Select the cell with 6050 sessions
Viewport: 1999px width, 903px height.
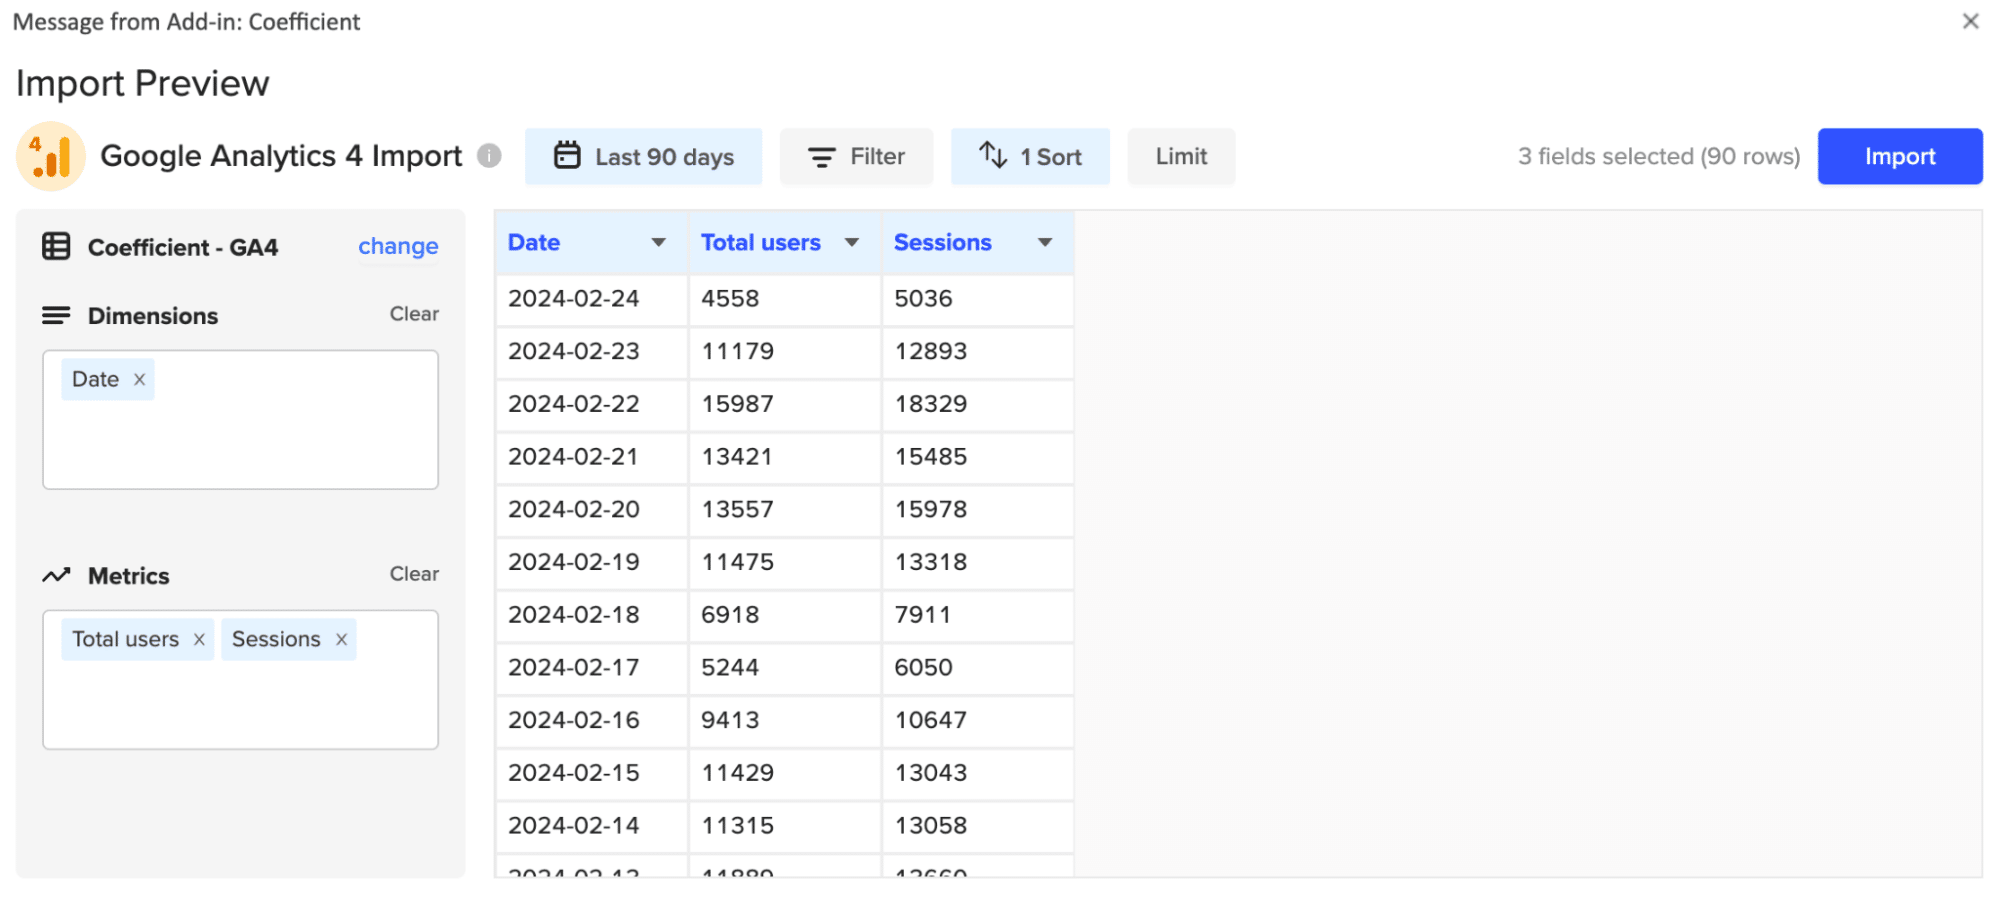pos(977,668)
